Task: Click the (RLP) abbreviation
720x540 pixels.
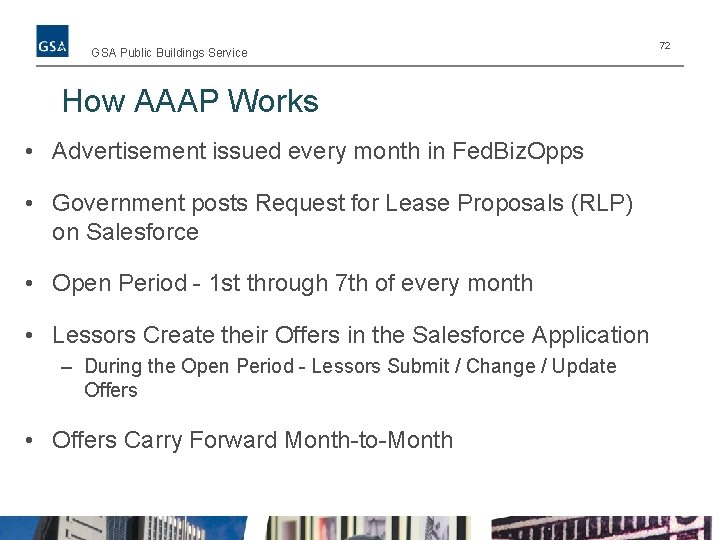Action: 602,203
